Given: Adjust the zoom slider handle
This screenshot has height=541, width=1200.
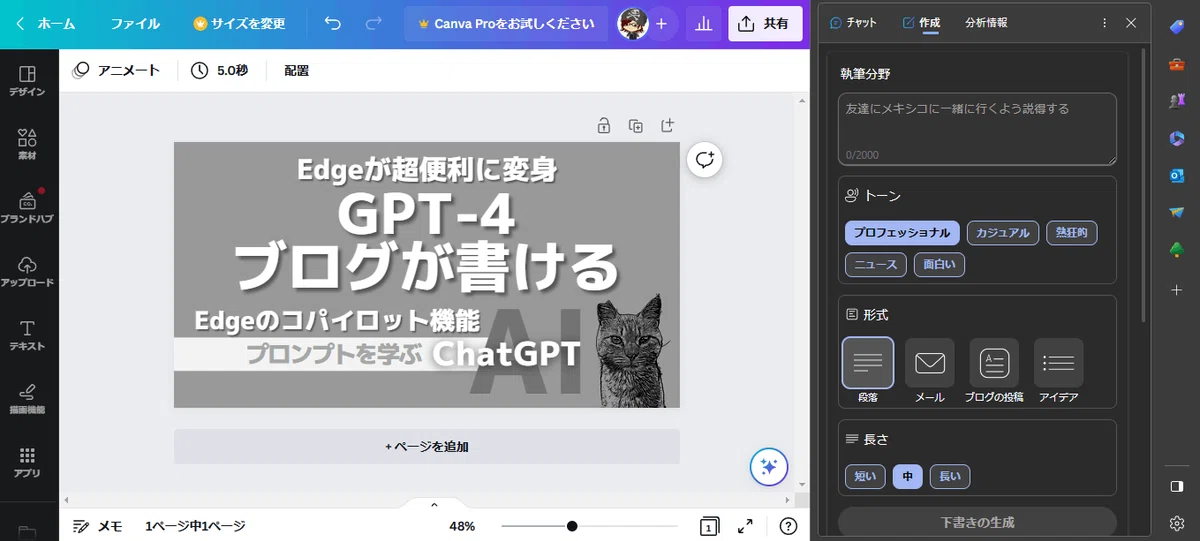Looking at the screenshot, I should point(572,526).
